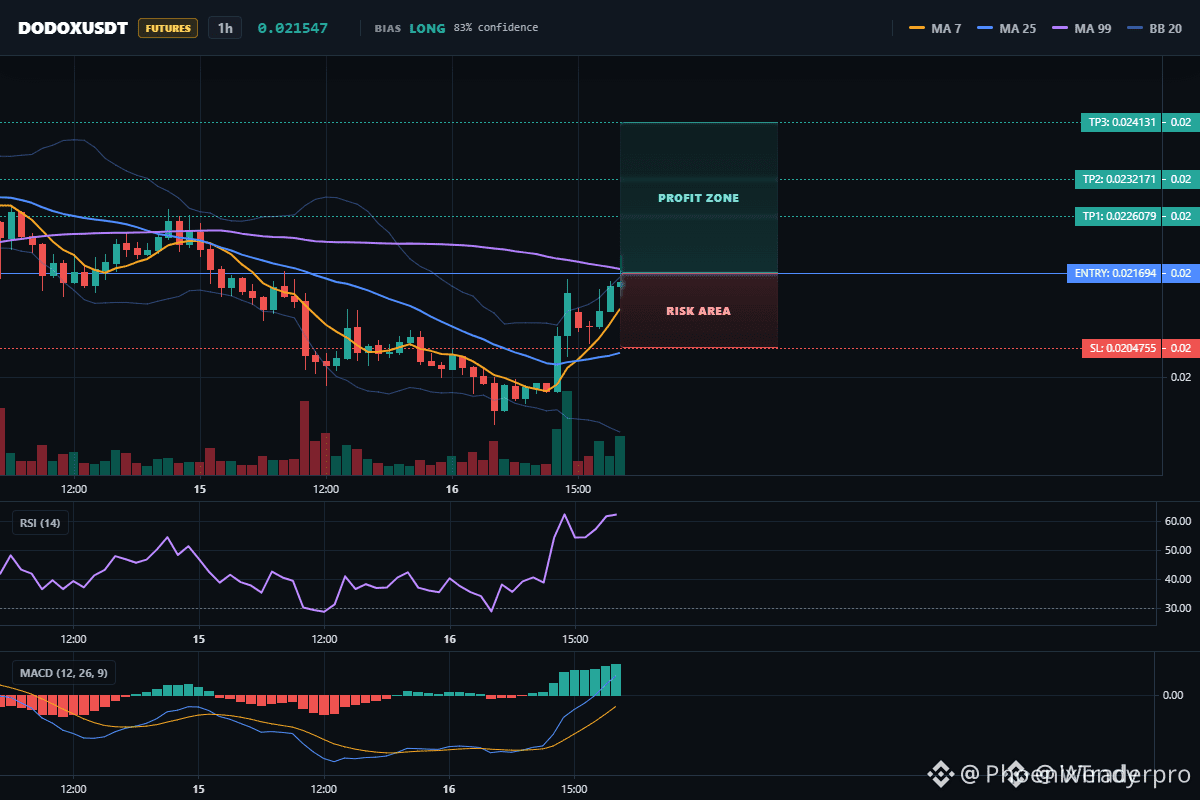Click the TP3: 0.024131 price label
The height and width of the screenshot is (800, 1200).
tap(1121, 123)
